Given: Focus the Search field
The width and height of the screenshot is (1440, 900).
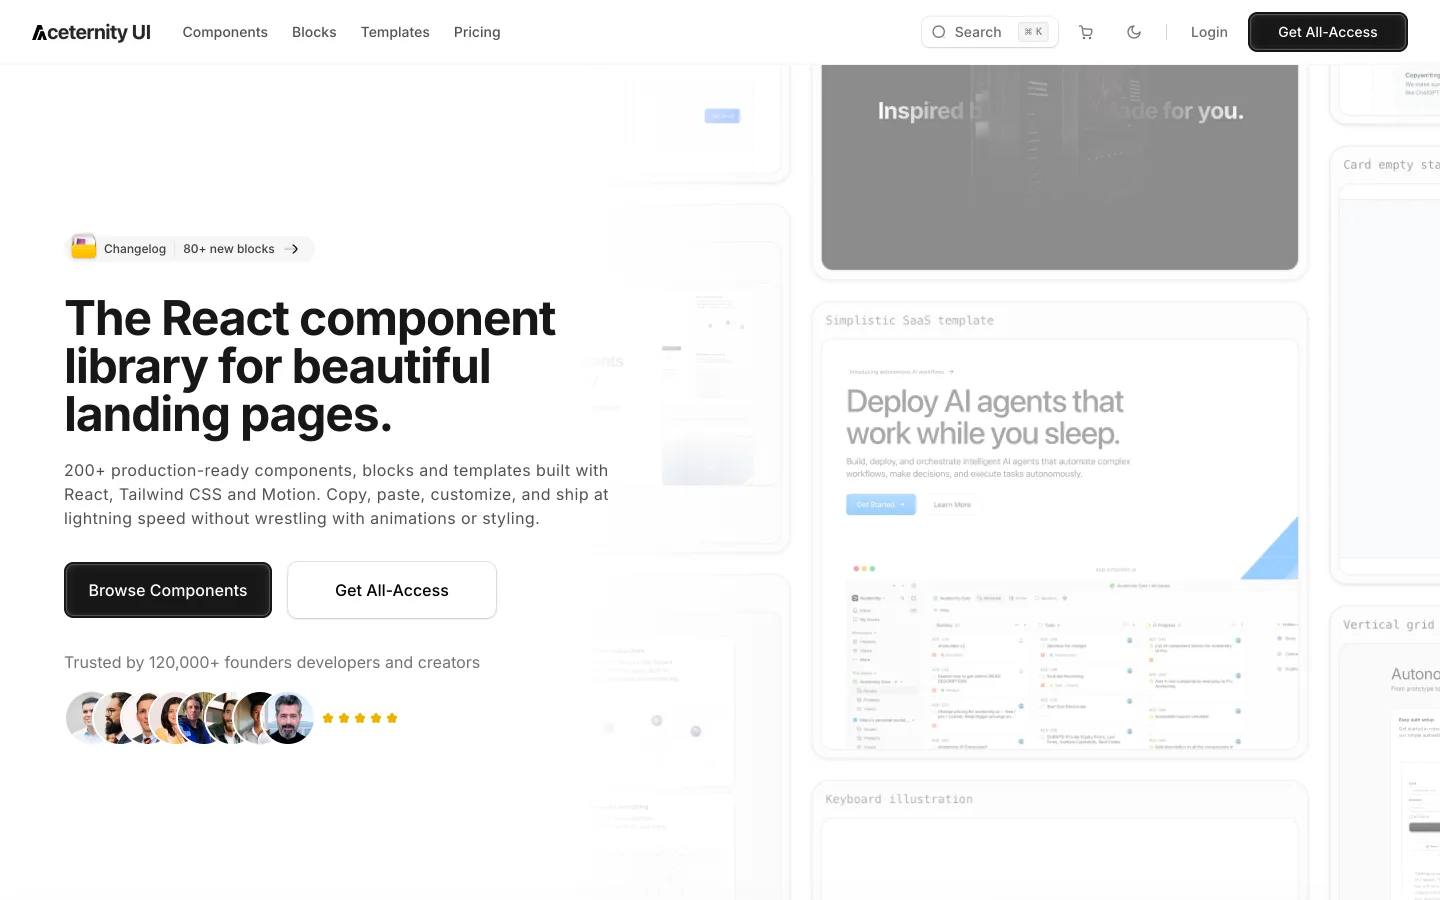Looking at the screenshot, I should pyautogui.click(x=989, y=32).
